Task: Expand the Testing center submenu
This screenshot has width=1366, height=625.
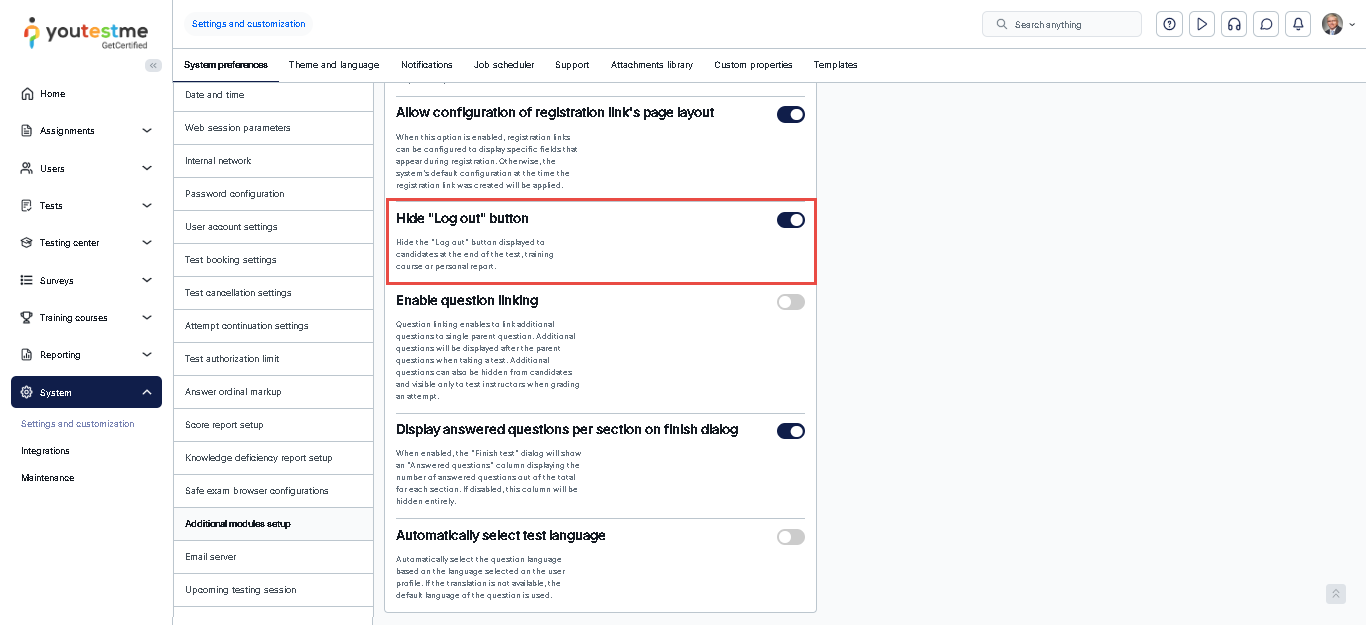Action: [147, 243]
